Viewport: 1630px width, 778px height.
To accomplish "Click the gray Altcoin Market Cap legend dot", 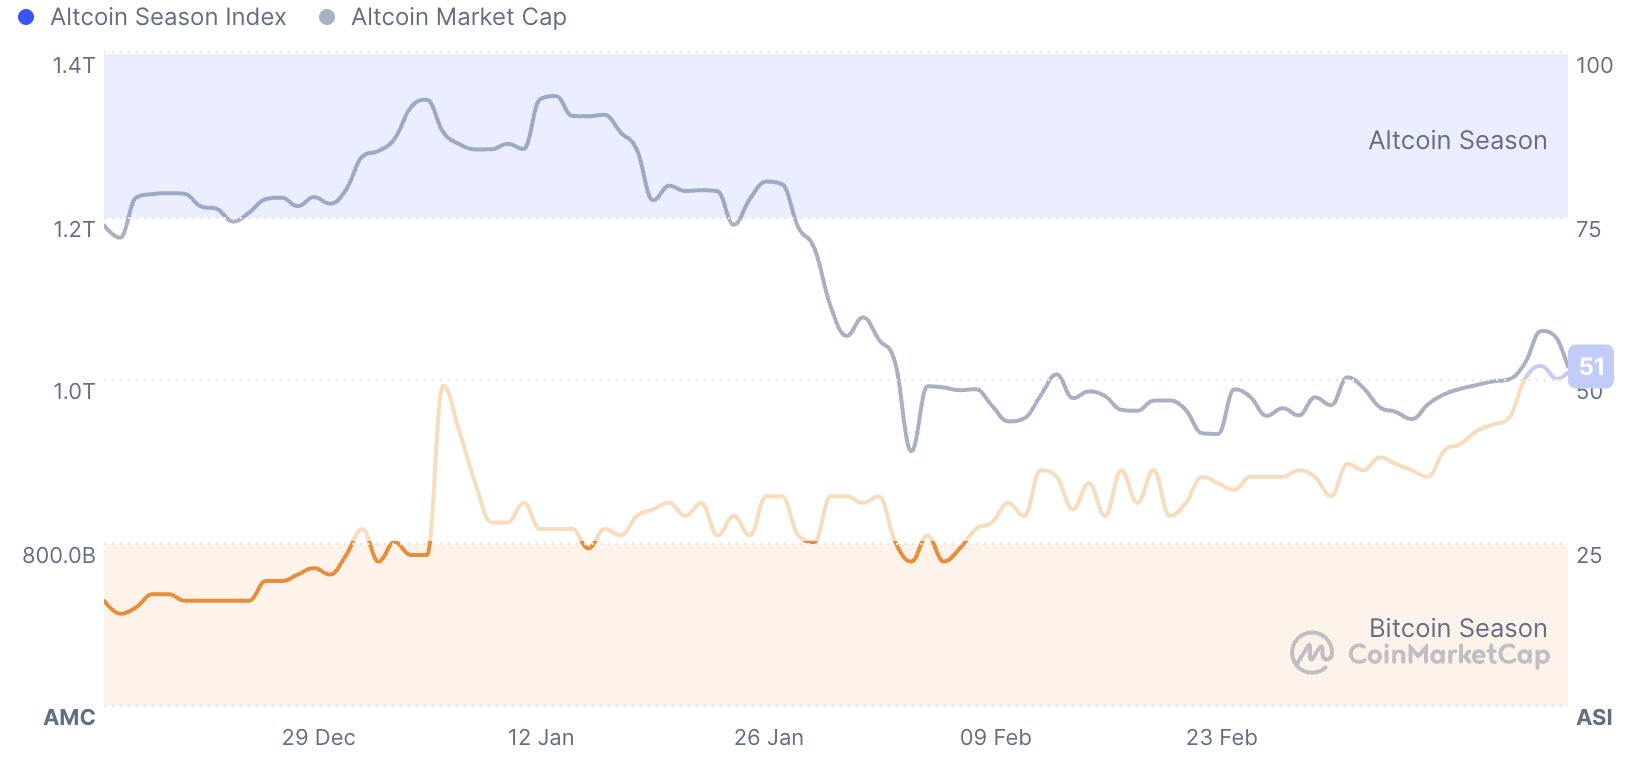I will pos(327,17).
